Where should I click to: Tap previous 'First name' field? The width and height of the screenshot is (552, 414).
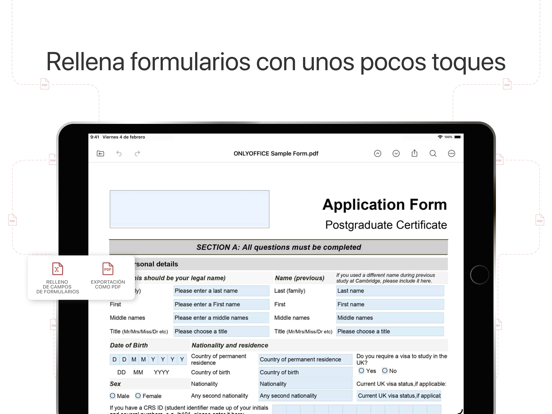tap(390, 304)
